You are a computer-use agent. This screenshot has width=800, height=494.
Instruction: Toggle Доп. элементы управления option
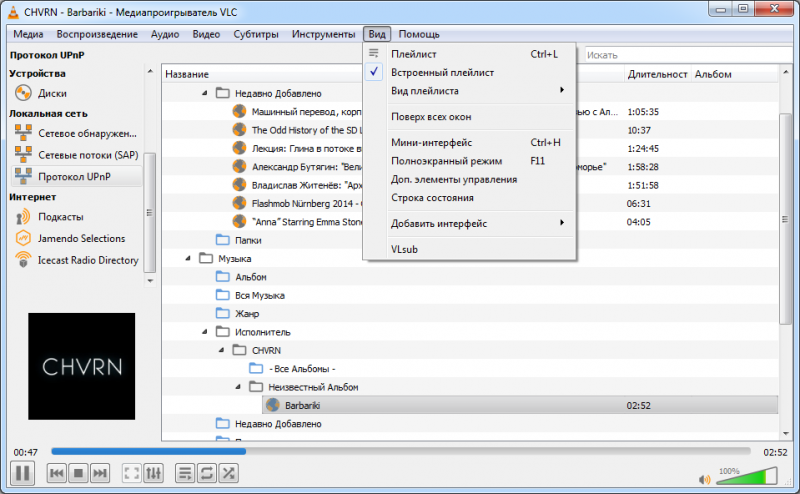pyautogui.click(x=469, y=180)
